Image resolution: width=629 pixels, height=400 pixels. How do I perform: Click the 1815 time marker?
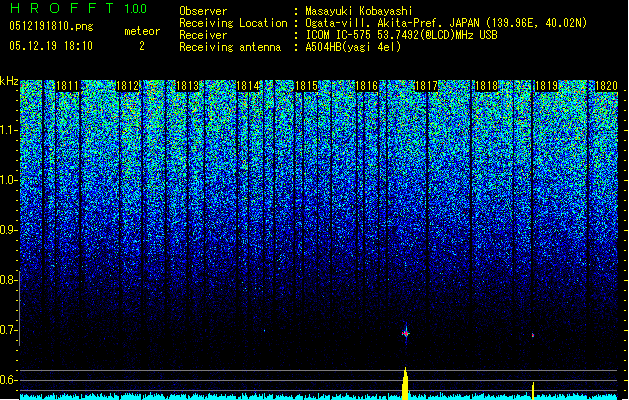tap(306, 86)
